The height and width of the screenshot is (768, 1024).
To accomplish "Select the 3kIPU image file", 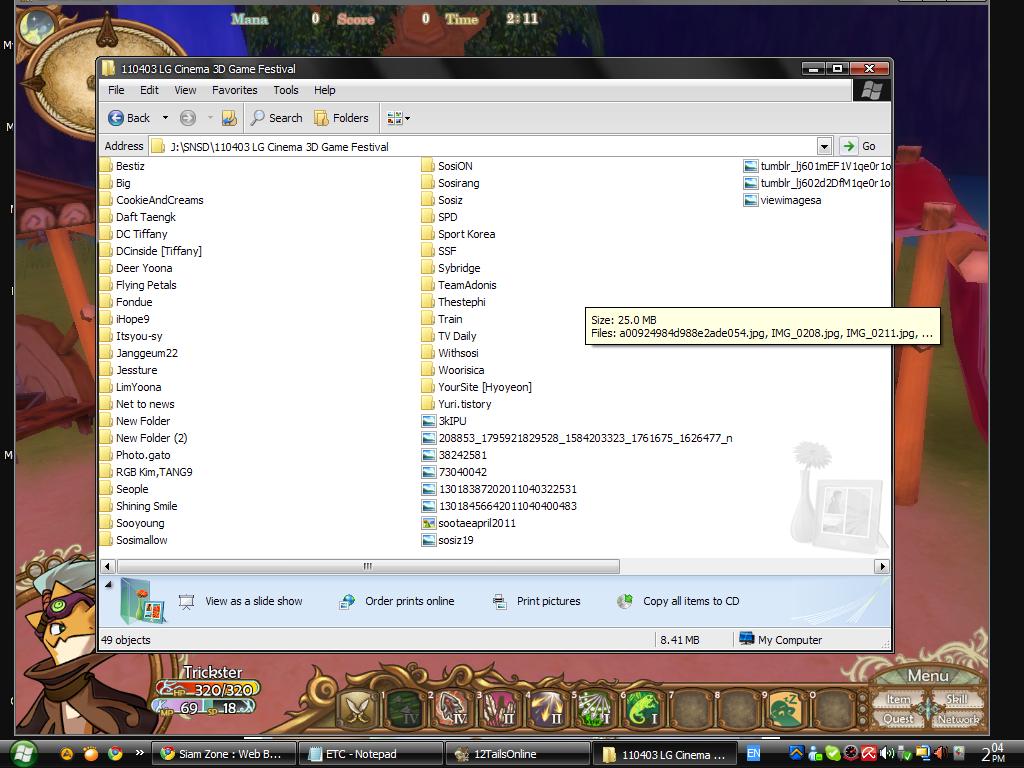I will point(445,421).
